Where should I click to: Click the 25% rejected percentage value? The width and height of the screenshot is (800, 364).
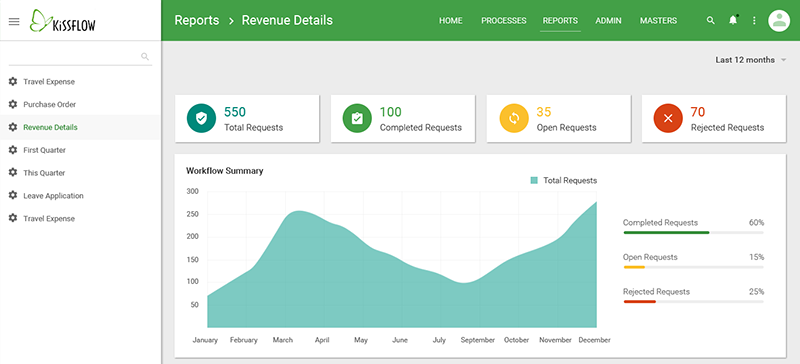[x=756, y=292]
